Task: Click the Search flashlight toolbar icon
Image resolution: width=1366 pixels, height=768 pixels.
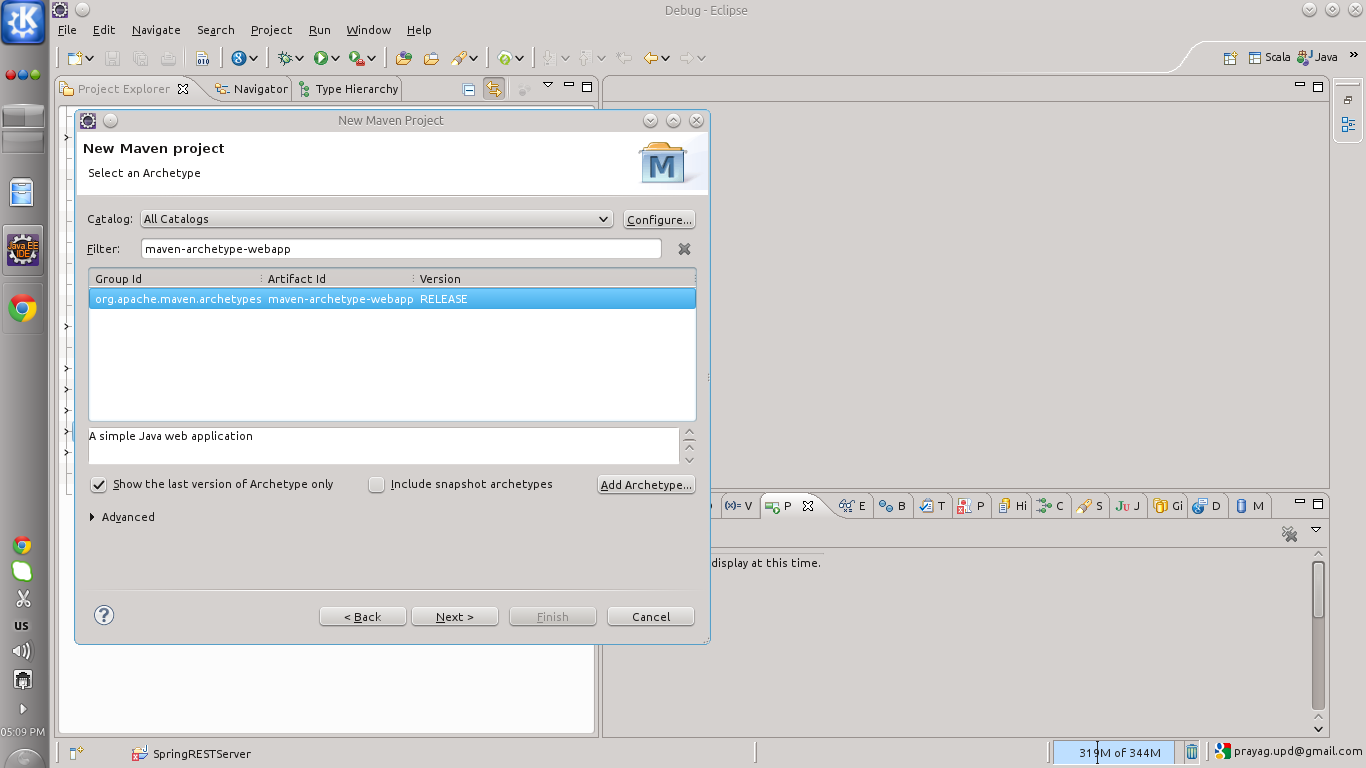Action: [459, 58]
